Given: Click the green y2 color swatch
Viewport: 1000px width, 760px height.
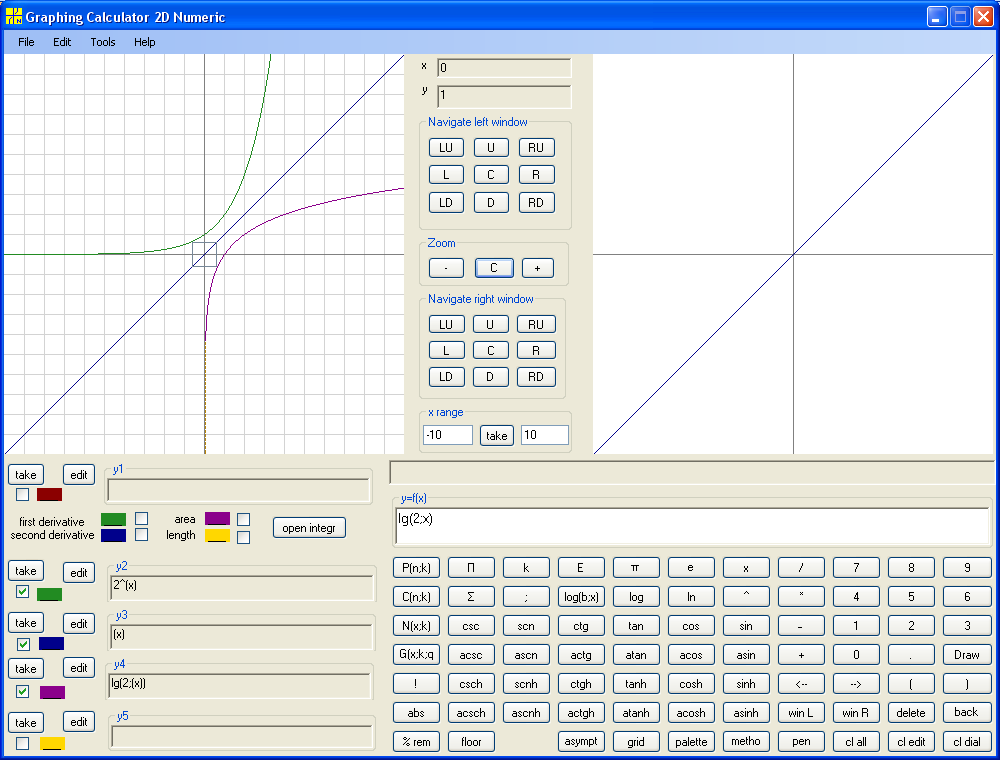Looking at the screenshot, I should coord(49,594).
